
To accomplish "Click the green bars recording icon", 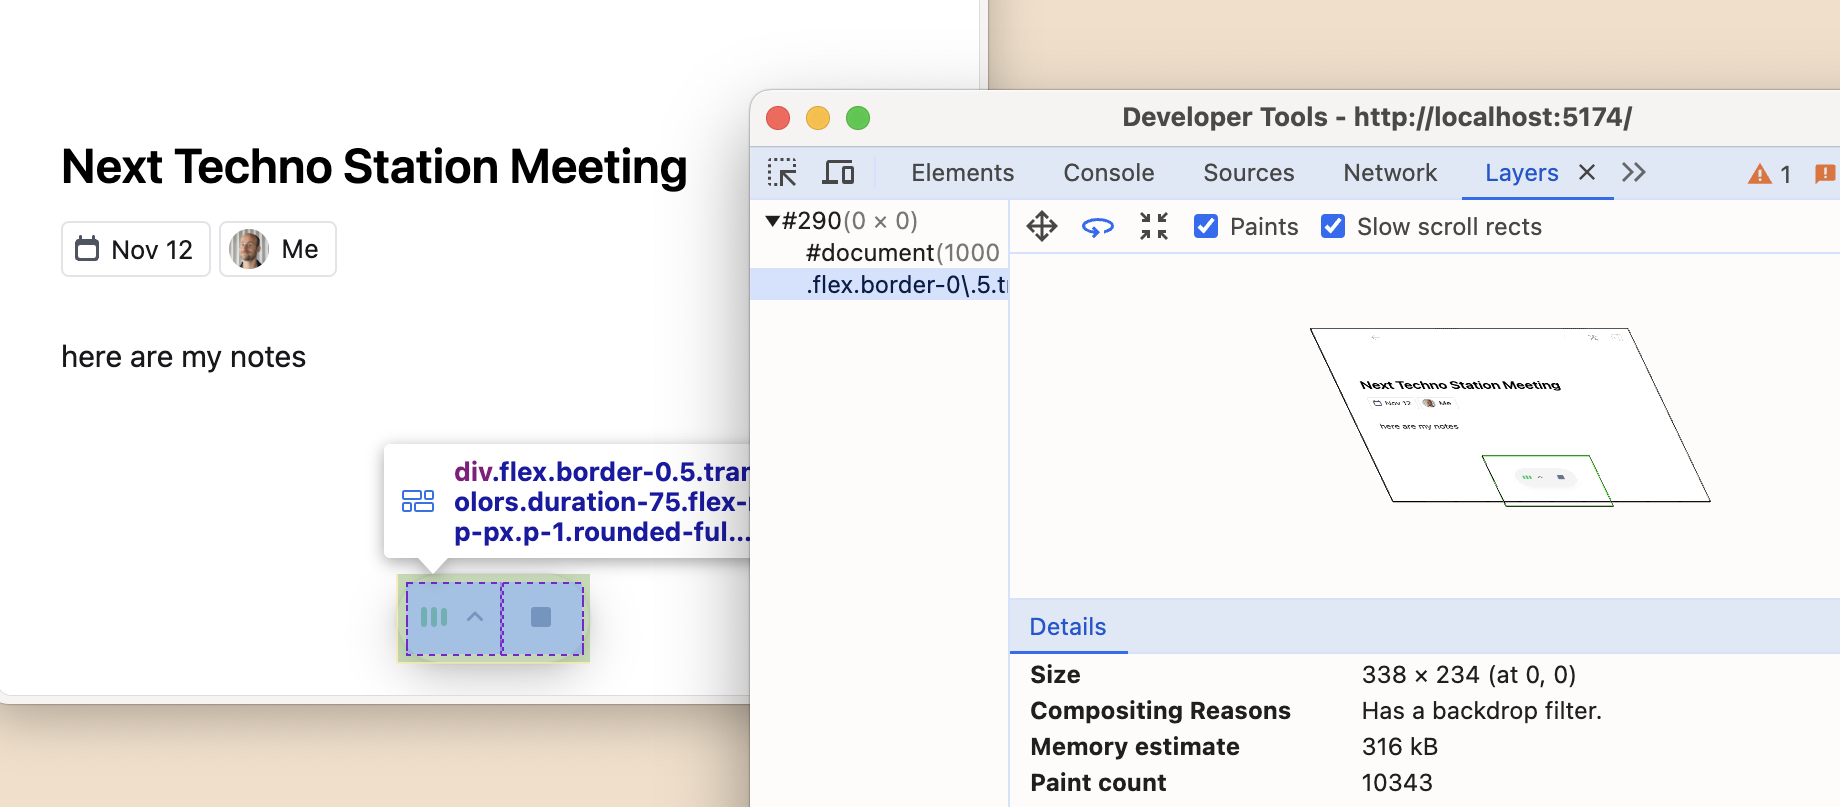I will click(434, 617).
